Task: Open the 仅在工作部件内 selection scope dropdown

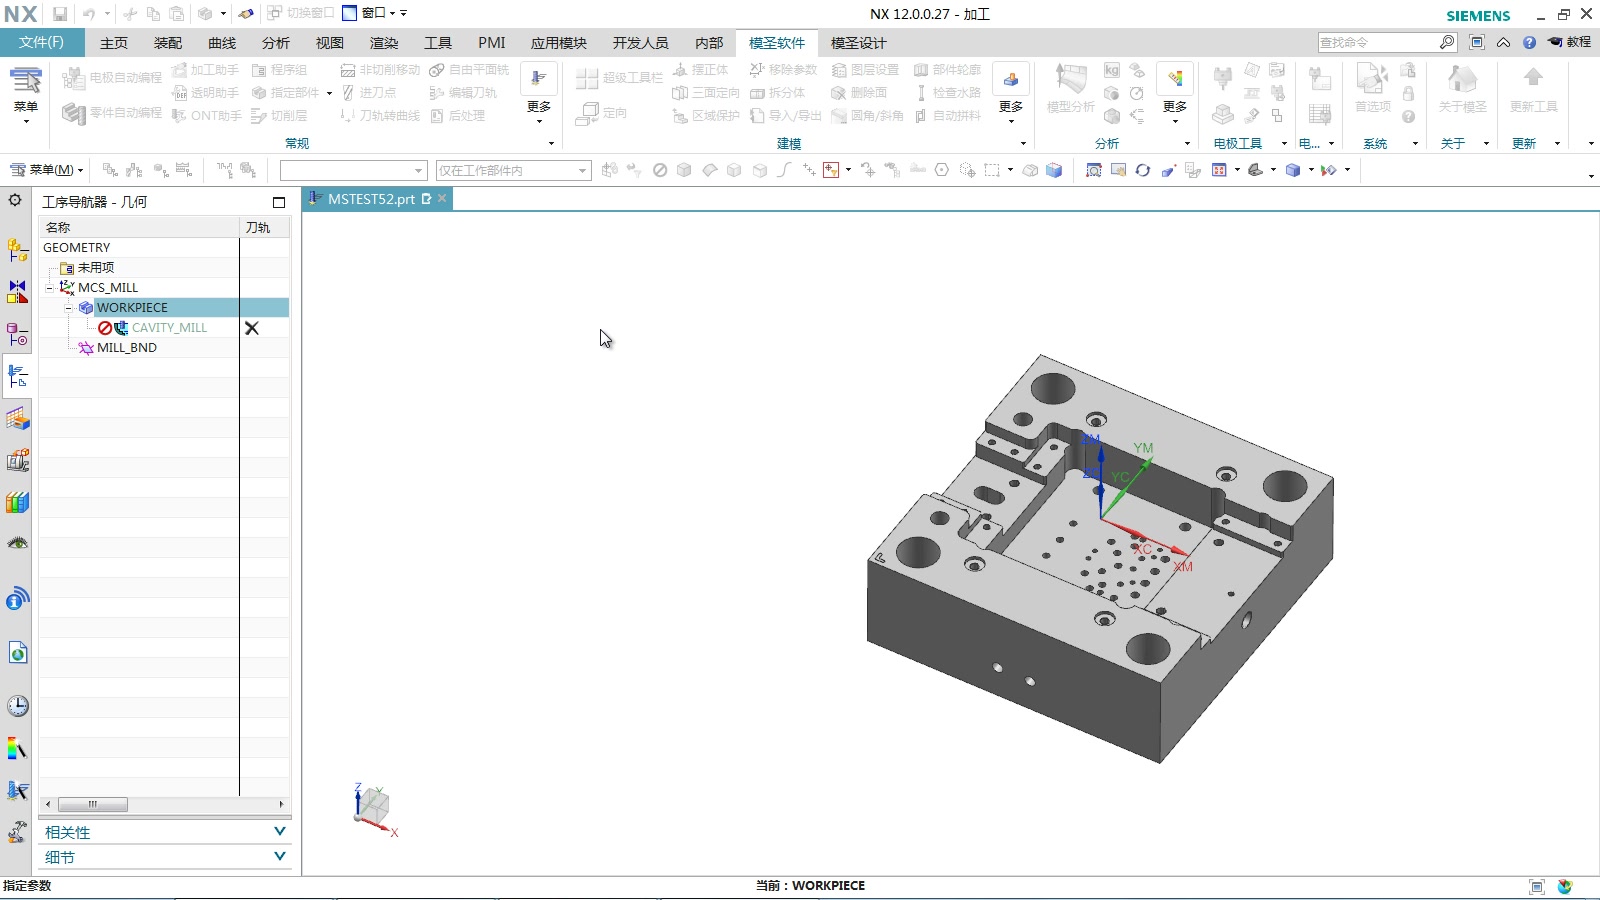Action: 513,171
